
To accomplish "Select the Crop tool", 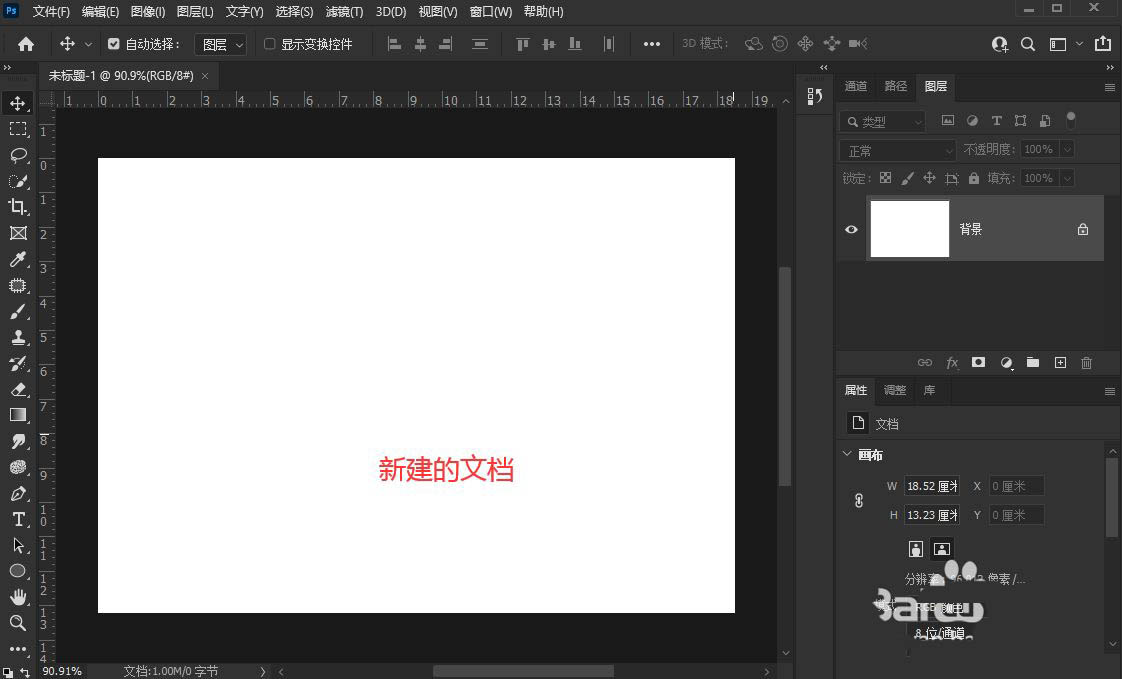I will [x=17, y=207].
